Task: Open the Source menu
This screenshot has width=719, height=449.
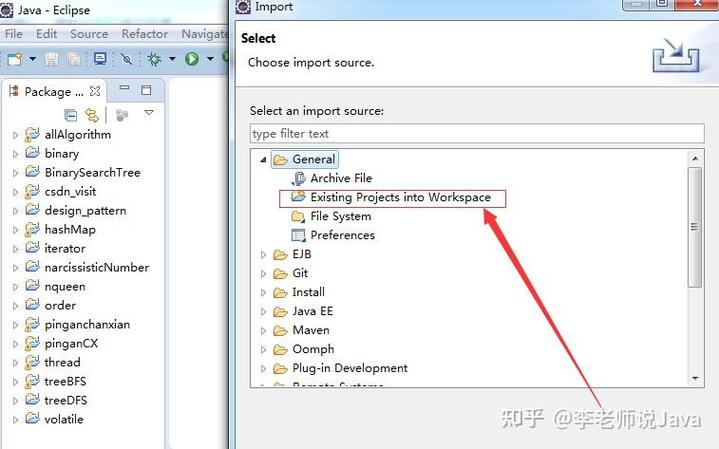Action: [89, 33]
